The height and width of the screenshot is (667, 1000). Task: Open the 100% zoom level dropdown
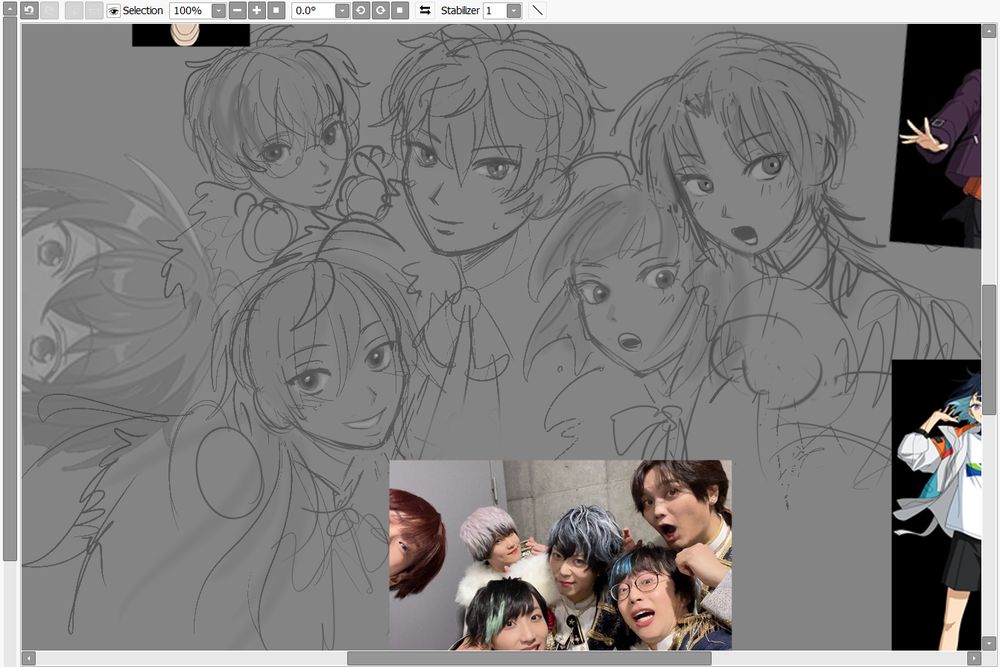pos(218,11)
